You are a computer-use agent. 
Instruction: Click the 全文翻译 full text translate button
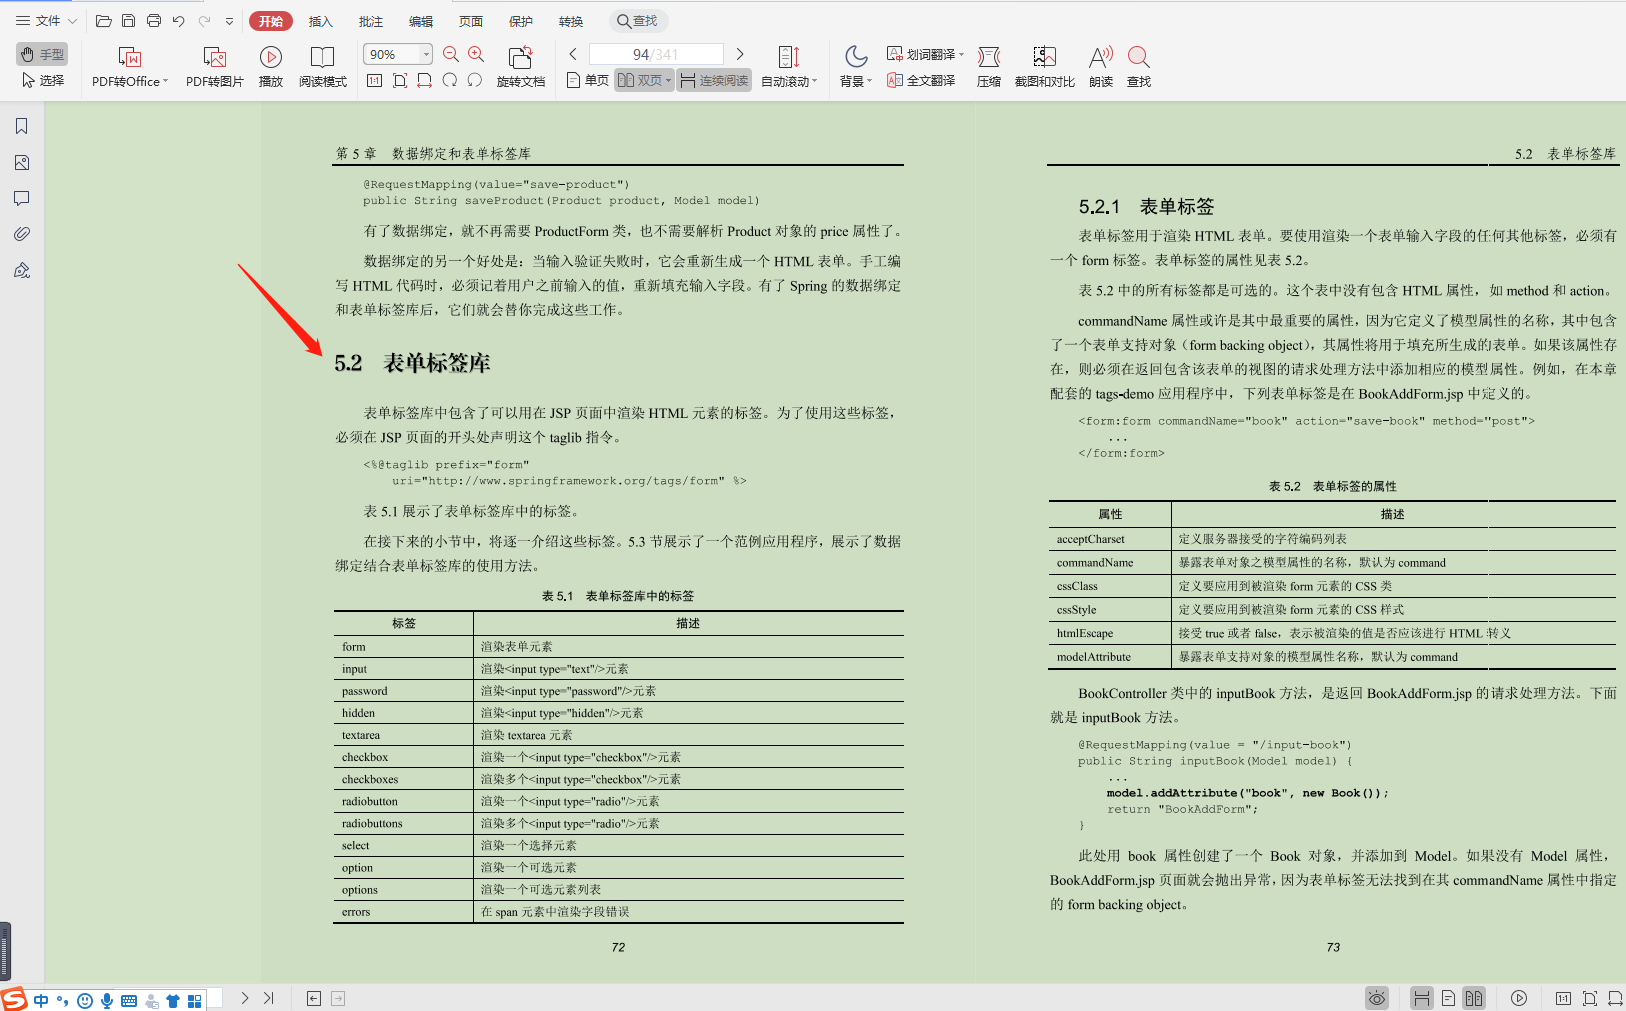pyautogui.click(x=921, y=80)
